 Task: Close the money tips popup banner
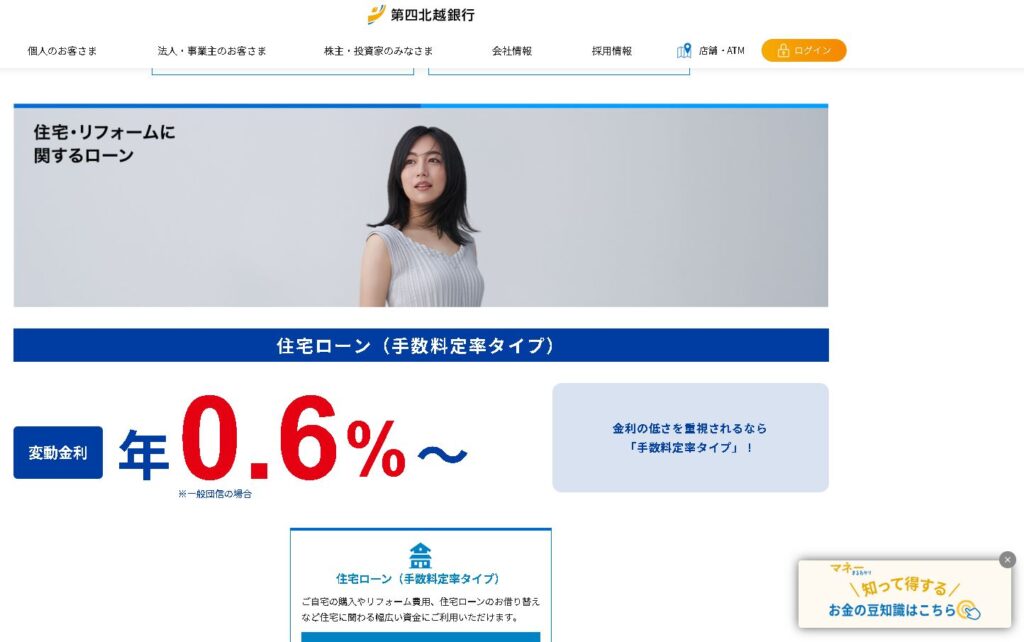pos(1007,559)
